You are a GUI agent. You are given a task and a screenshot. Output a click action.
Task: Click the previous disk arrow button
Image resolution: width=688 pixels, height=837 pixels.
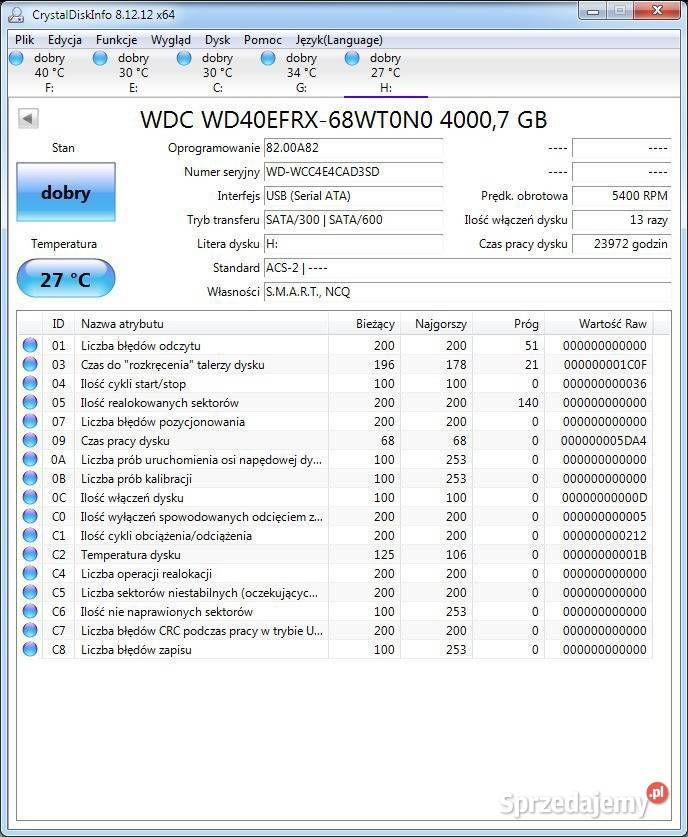(28, 119)
